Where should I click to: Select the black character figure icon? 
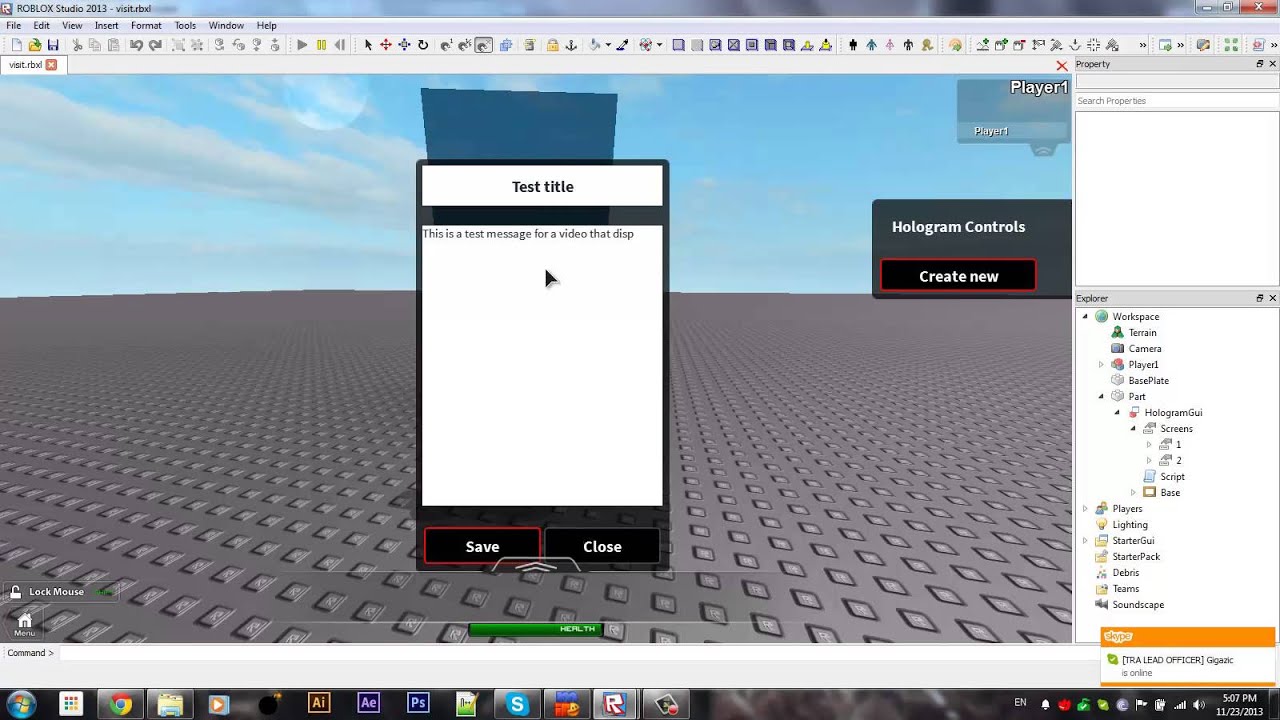click(x=853, y=45)
